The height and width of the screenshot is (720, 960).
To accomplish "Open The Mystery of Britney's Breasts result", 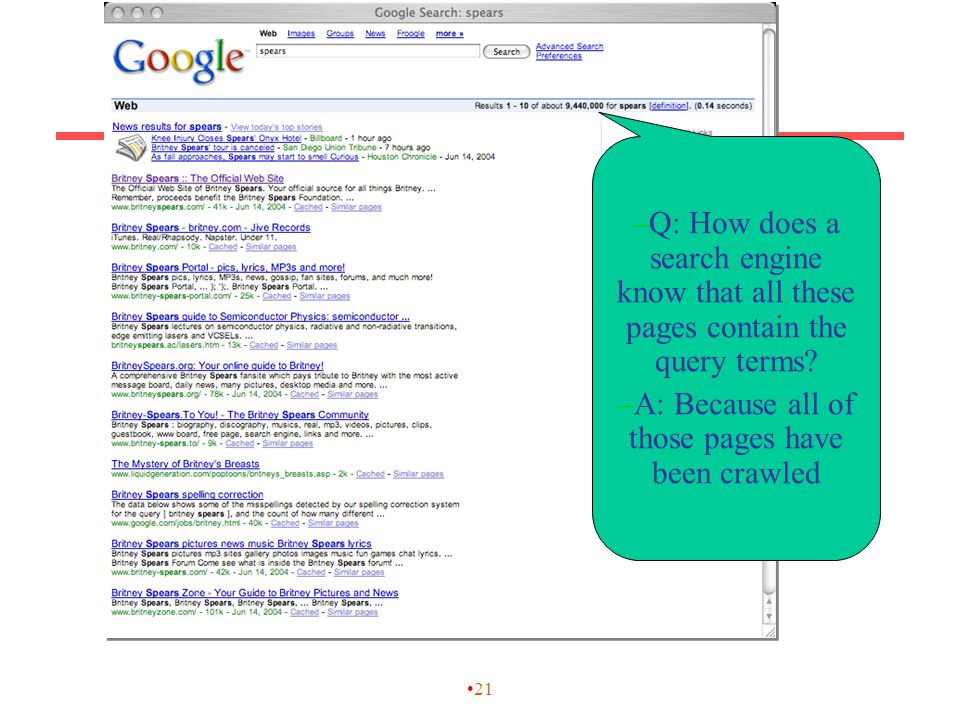I will [x=186, y=464].
